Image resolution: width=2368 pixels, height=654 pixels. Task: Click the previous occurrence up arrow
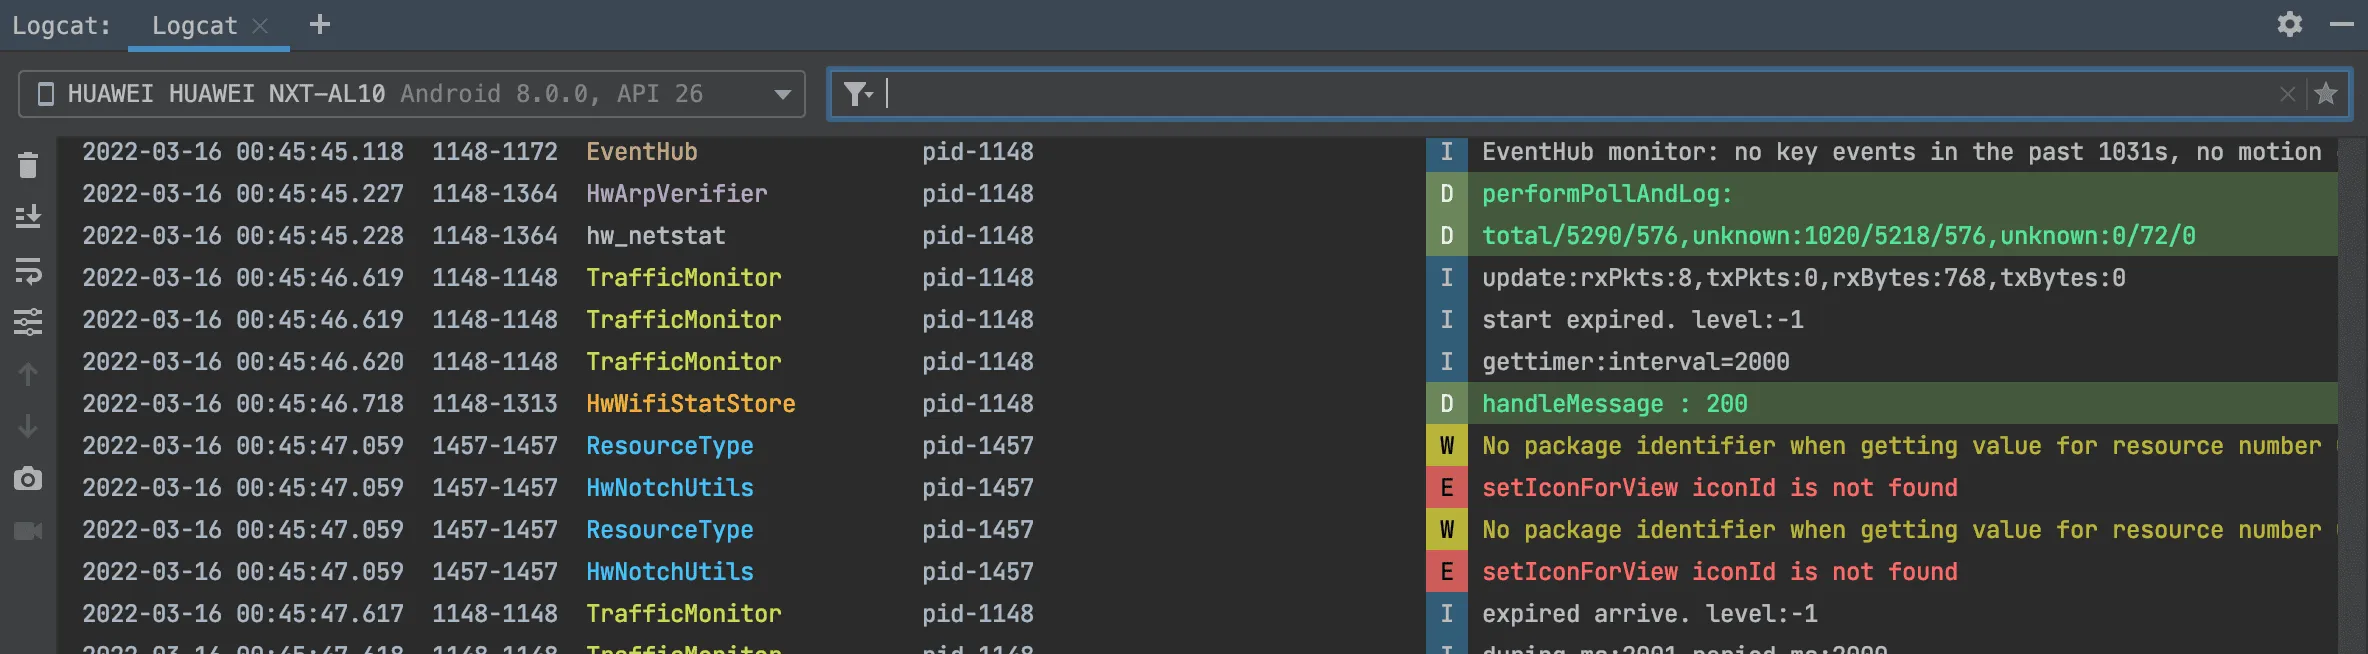pyautogui.click(x=28, y=374)
